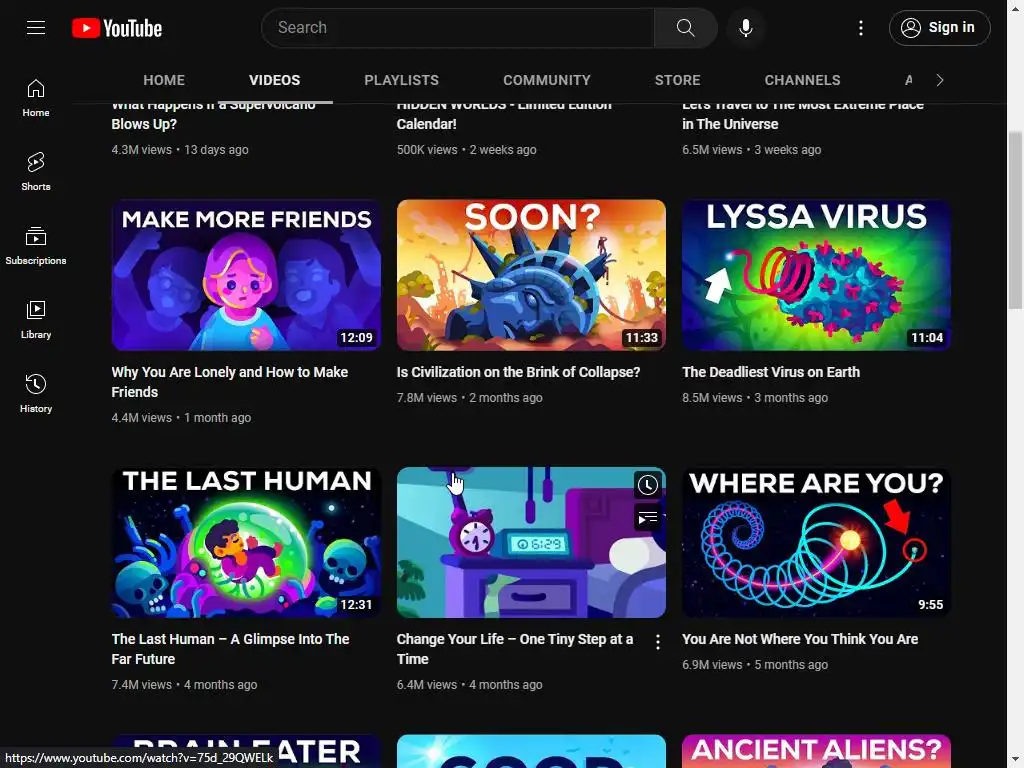1024x768 pixels.
Task: Open the LYSSA VIRUS video thumbnail
Action: pos(816,275)
